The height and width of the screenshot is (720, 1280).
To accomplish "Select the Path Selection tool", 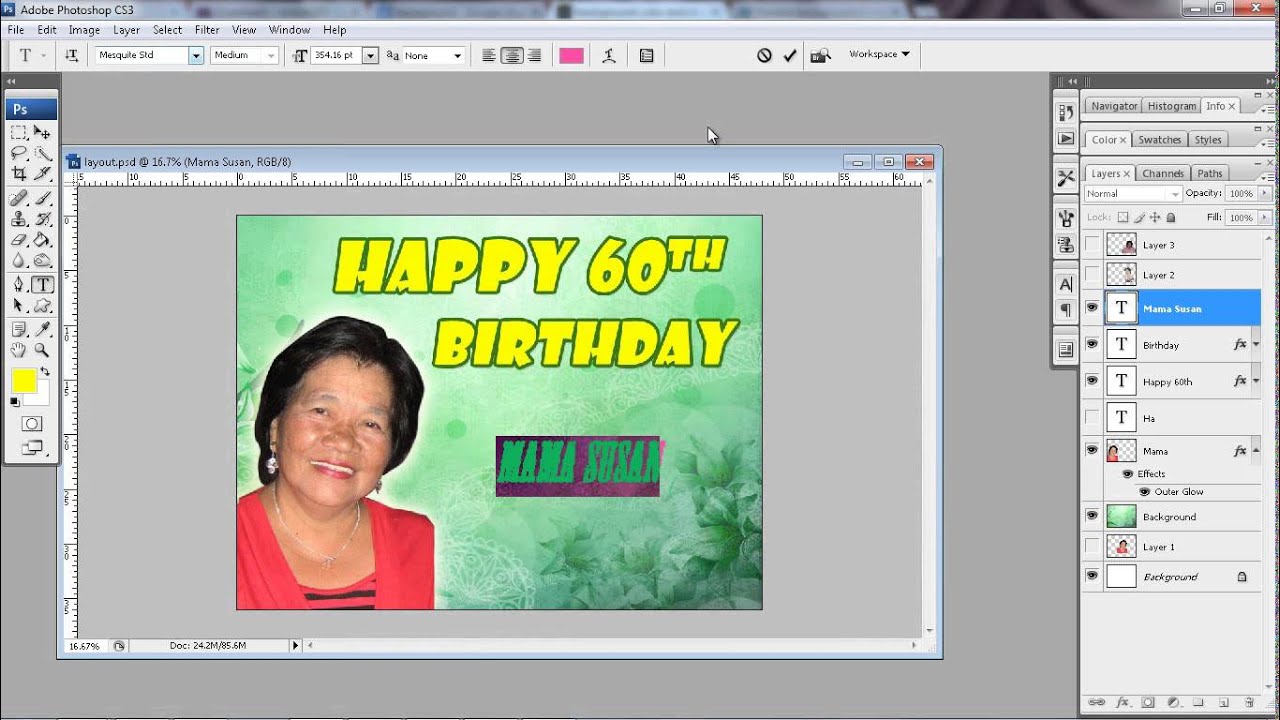I will click(x=19, y=306).
